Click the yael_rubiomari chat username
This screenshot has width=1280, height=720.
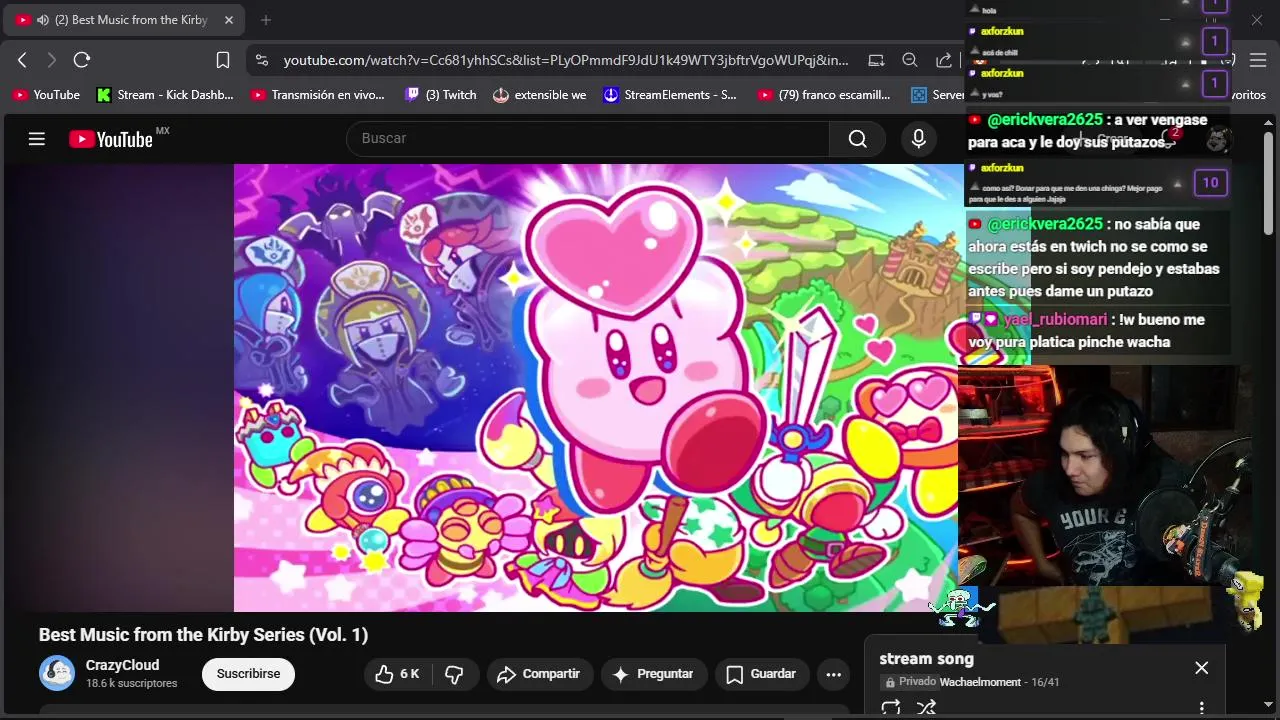pos(1055,319)
